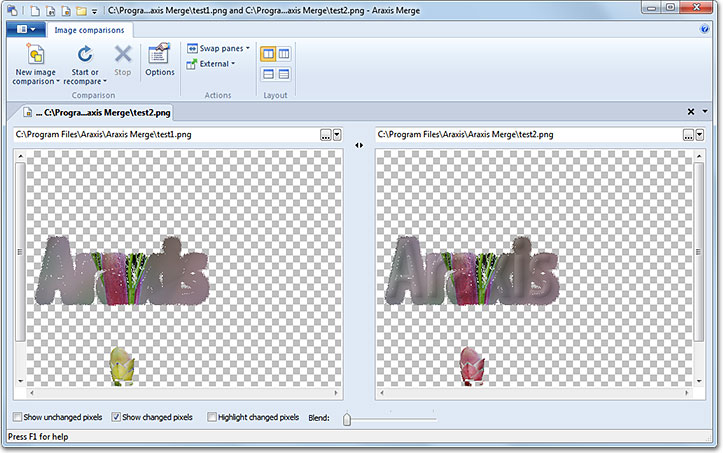Click right pane scroll down arrow
Screen dimensions: 723x453
tap(699, 381)
